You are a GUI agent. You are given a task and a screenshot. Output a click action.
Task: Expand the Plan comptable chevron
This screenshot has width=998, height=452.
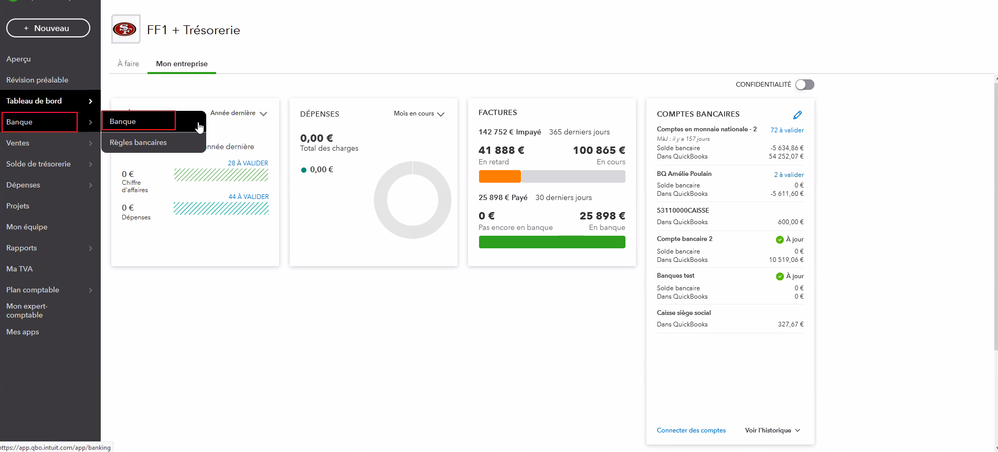[90, 290]
